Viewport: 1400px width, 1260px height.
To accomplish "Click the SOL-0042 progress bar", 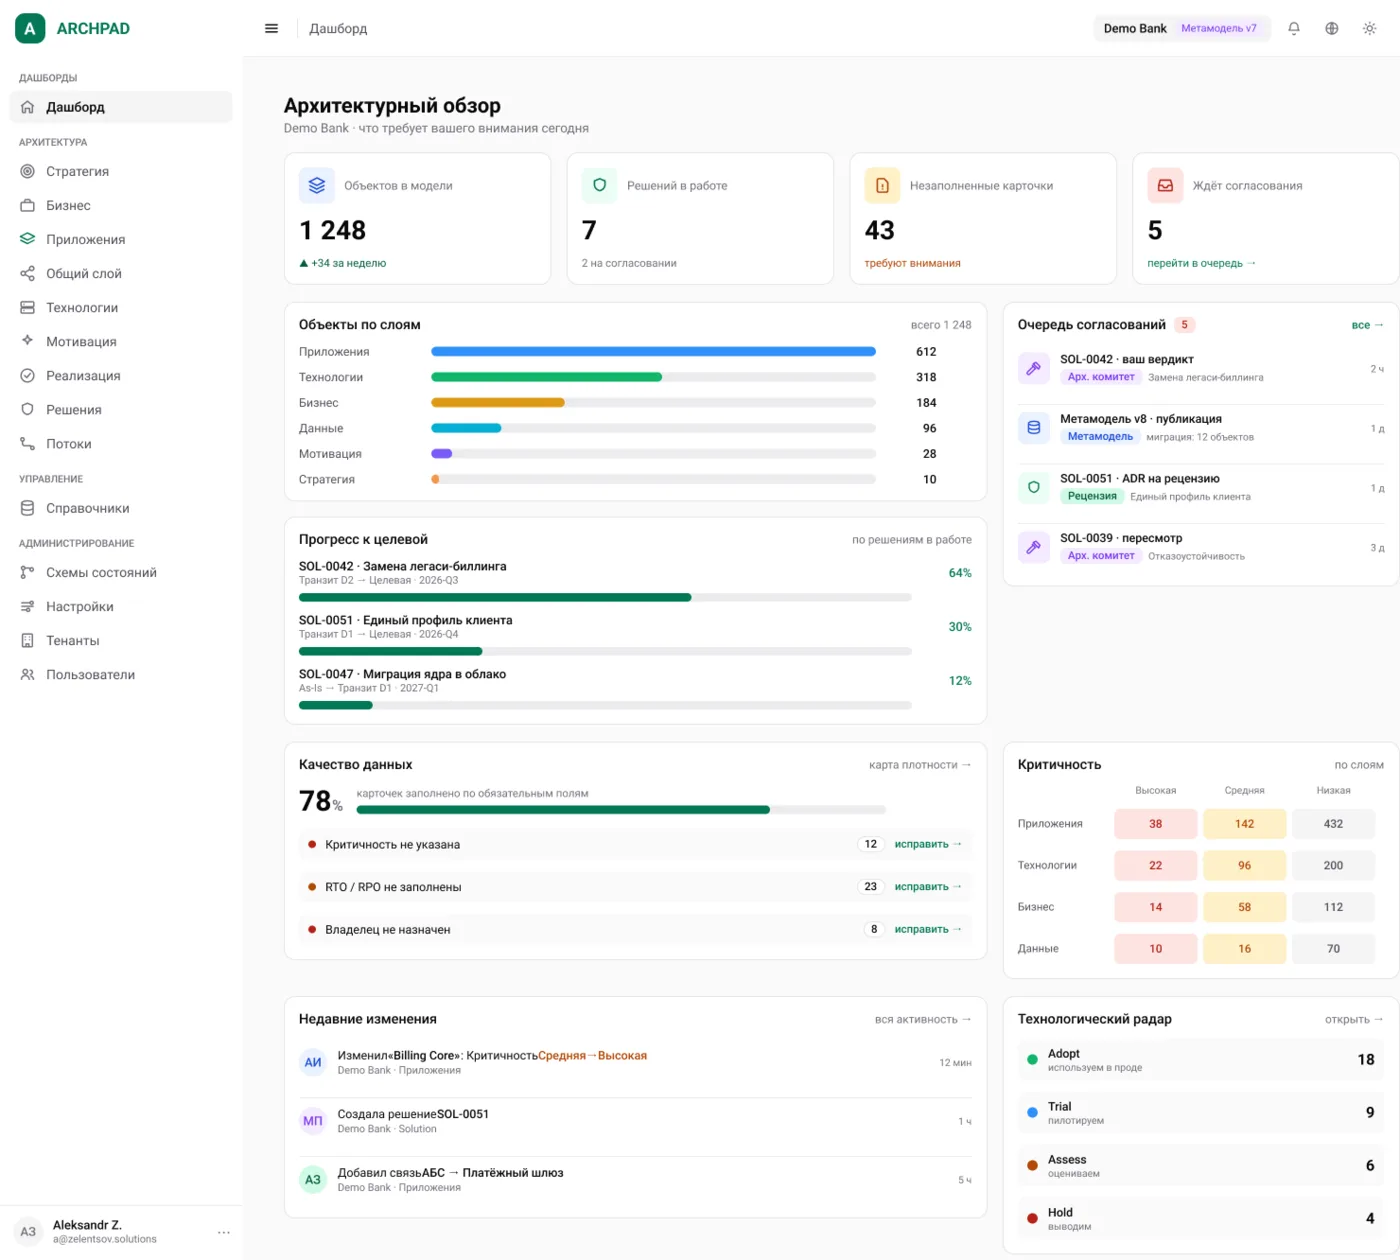I will tap(605, 598).
